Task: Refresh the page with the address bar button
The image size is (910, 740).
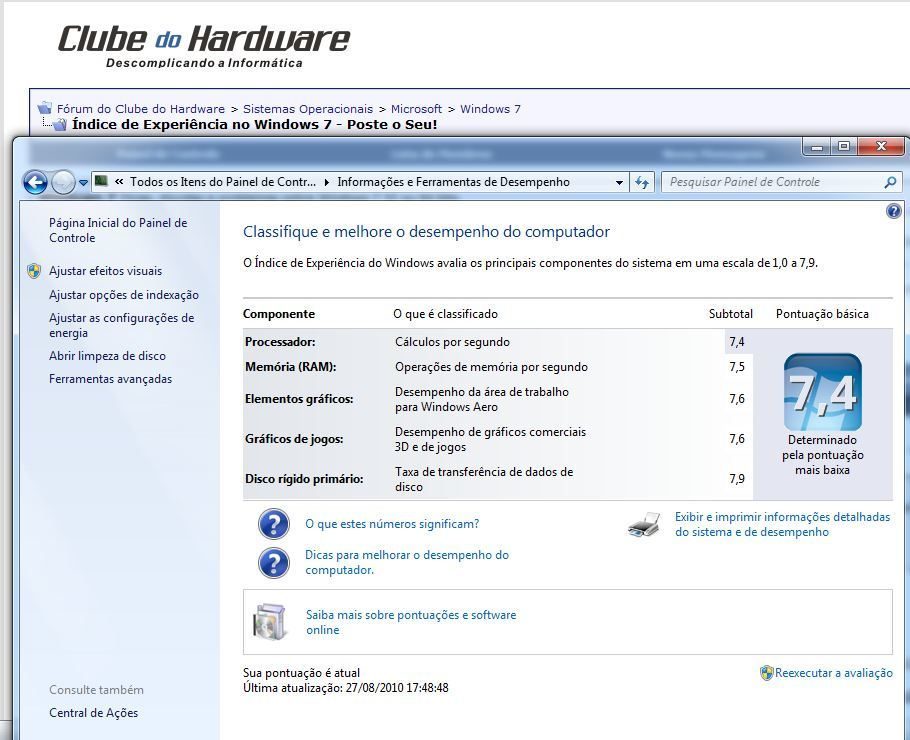Action: (x=641, y=182)
